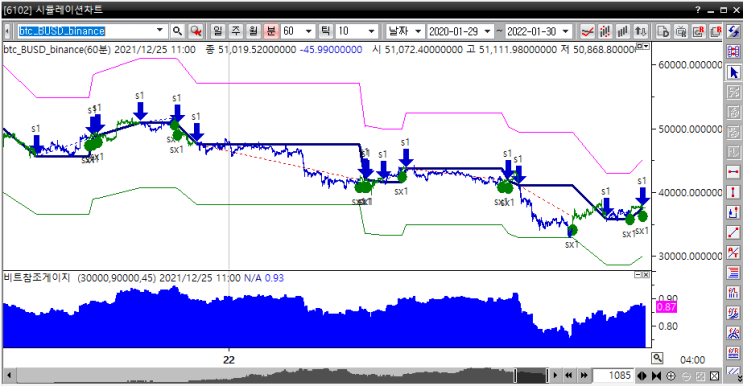
Task: Click the scrollbar left arrow button
Action: 9,376
